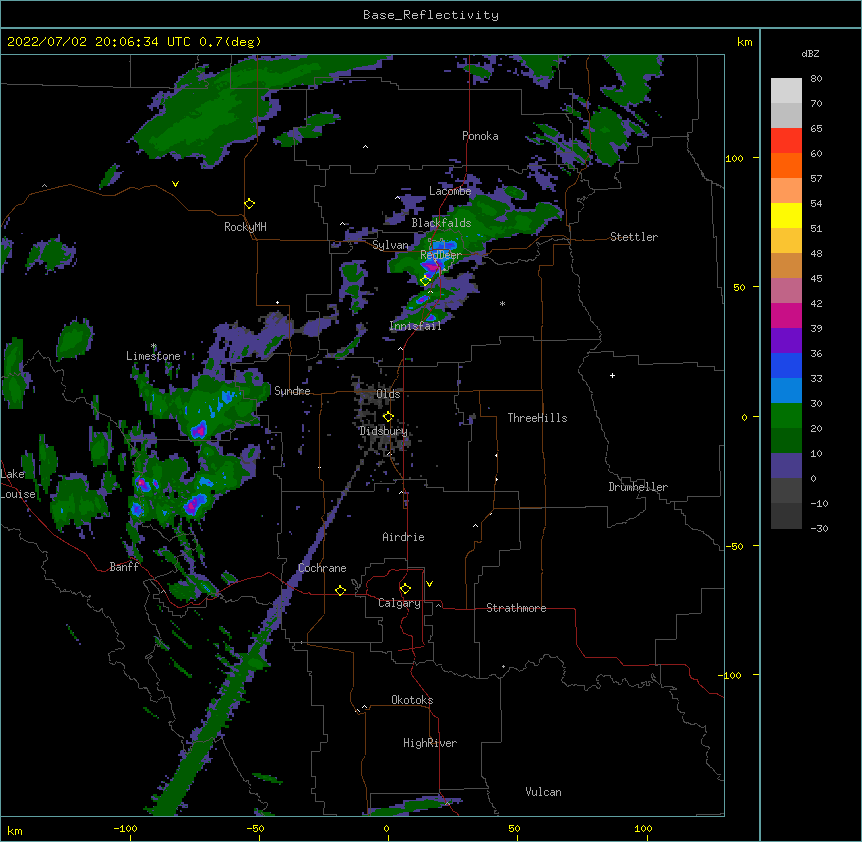
Task: Click the Didsbury town label
Action: click(383, 431)
